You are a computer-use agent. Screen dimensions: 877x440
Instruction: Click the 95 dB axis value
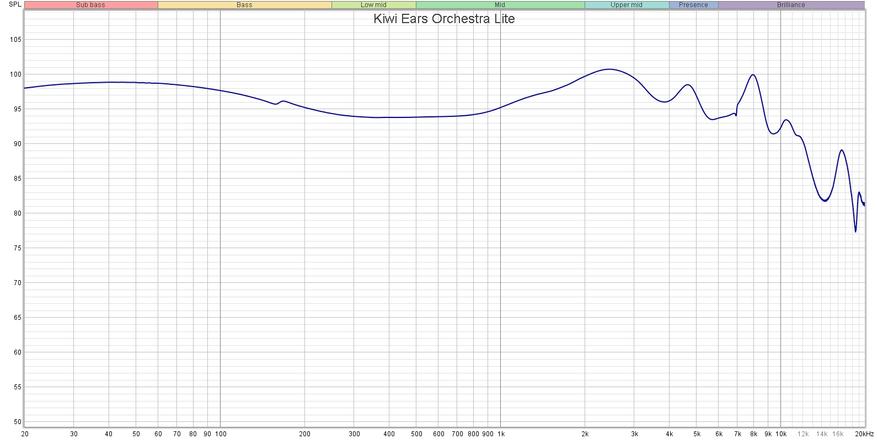click(17, 109)
